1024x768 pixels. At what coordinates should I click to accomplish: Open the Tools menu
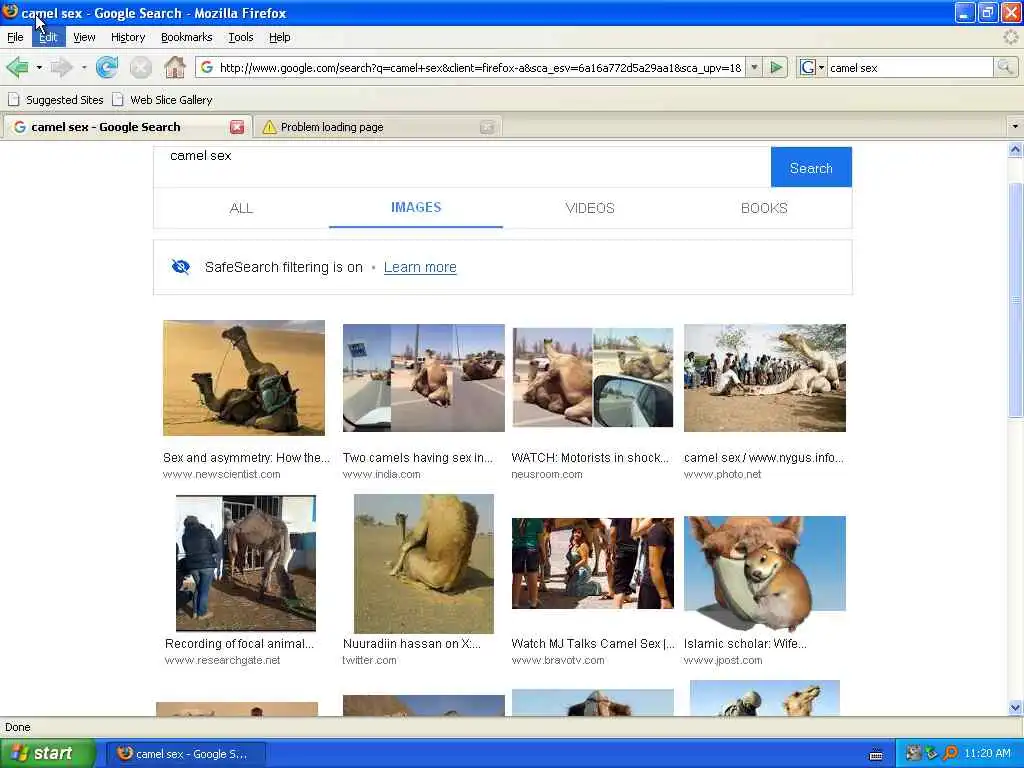coord(241,37)
